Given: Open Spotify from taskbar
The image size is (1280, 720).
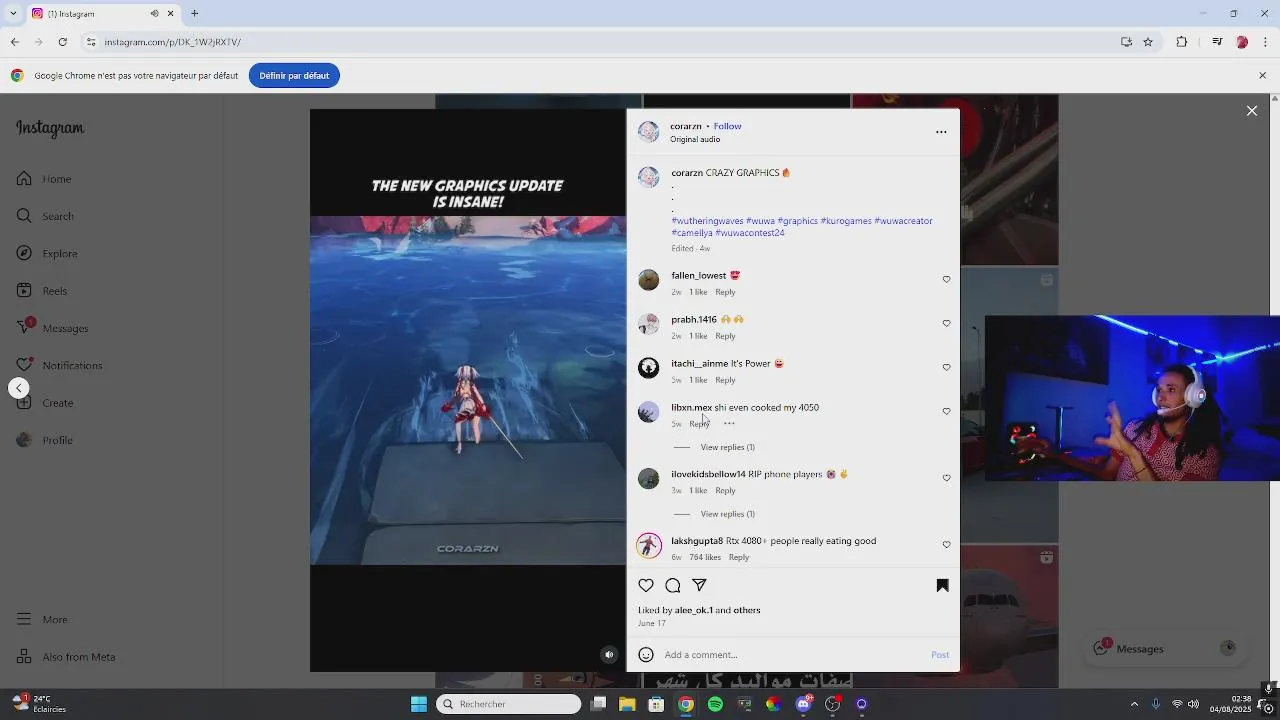Looking at the screenshot, I should (715, 704).
